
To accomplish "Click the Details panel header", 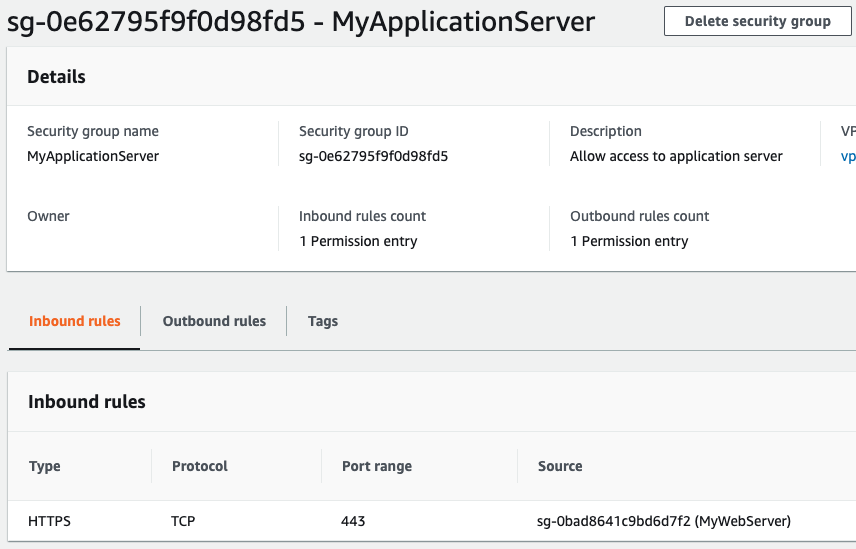I will [x=57, y=77].
